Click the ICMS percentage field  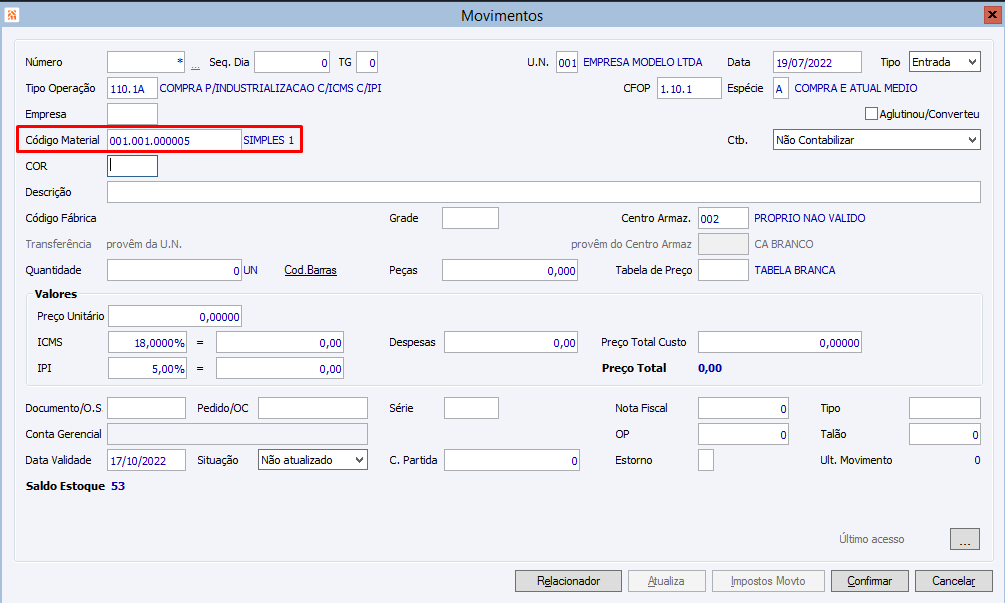[x=147, y=342]
